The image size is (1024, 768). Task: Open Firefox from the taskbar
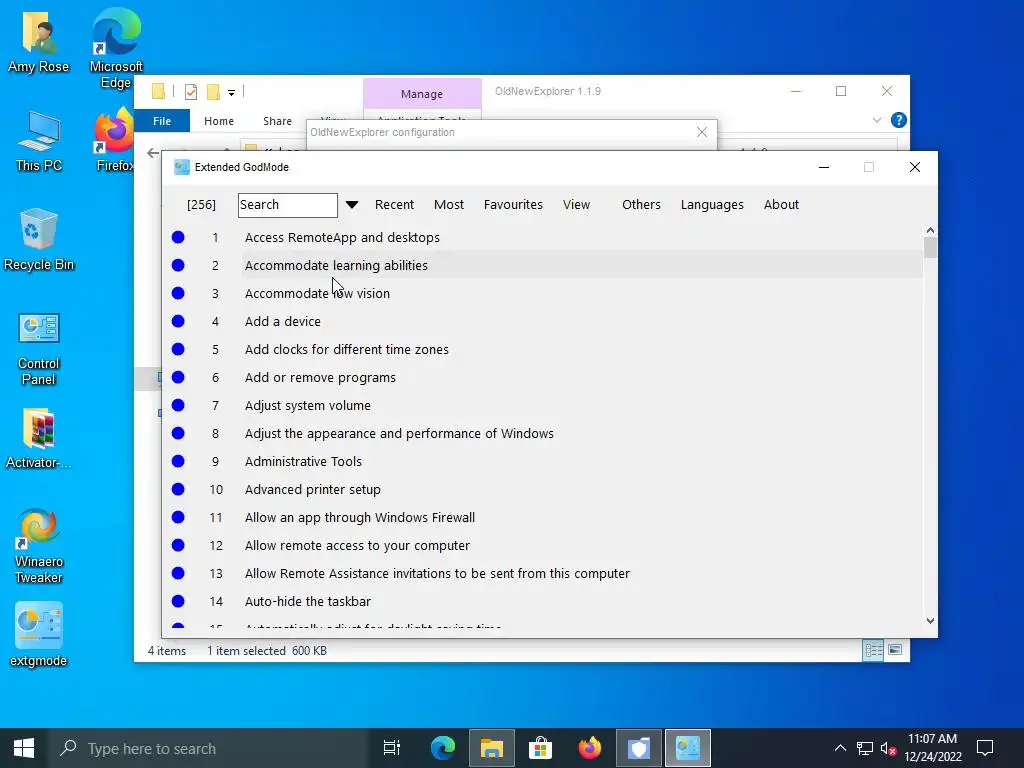590,748
